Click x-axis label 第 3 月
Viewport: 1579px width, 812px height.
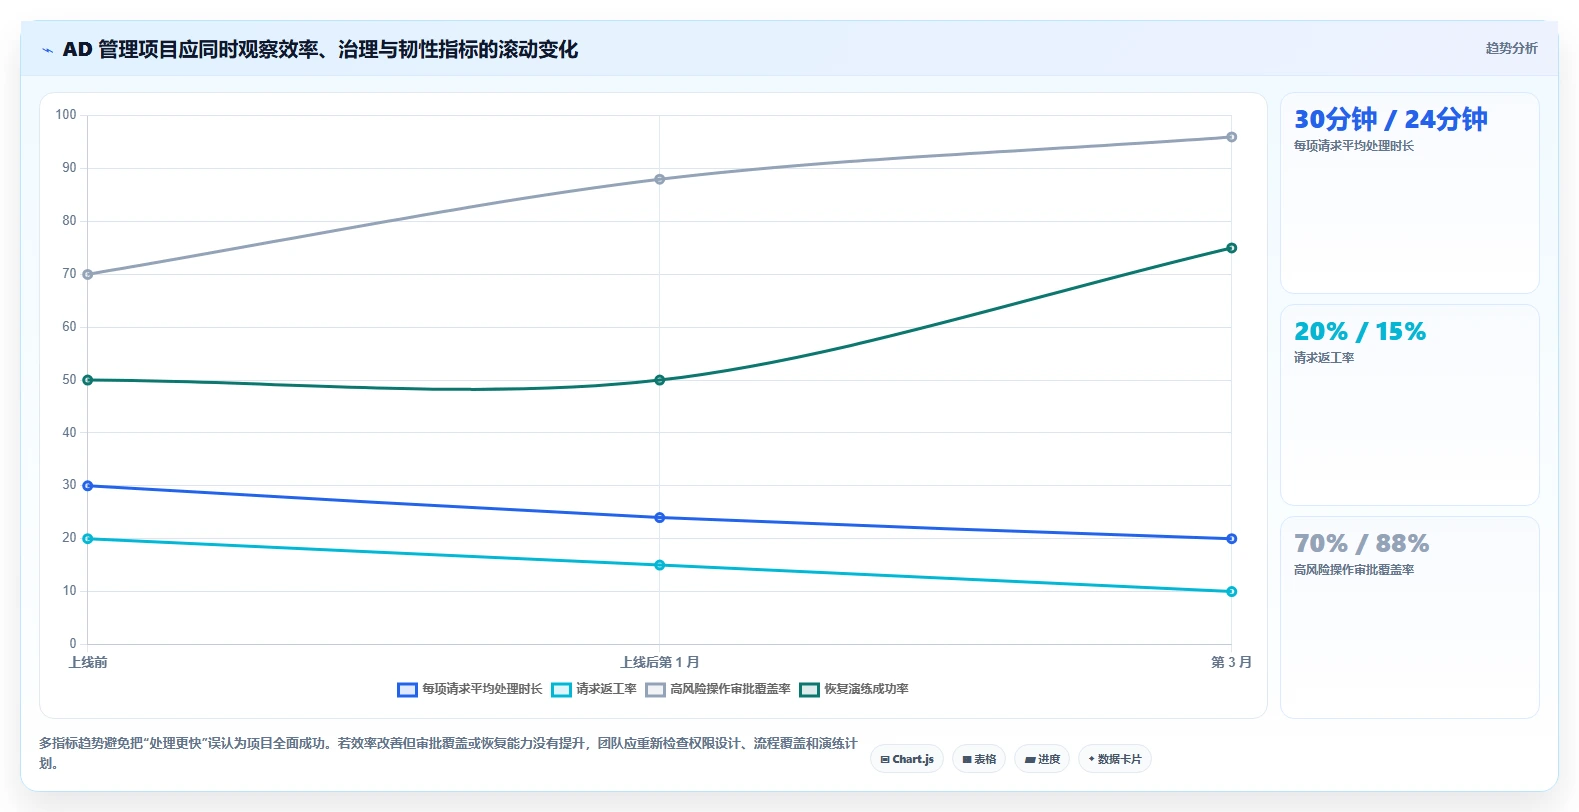click(x=1231, y=662)
